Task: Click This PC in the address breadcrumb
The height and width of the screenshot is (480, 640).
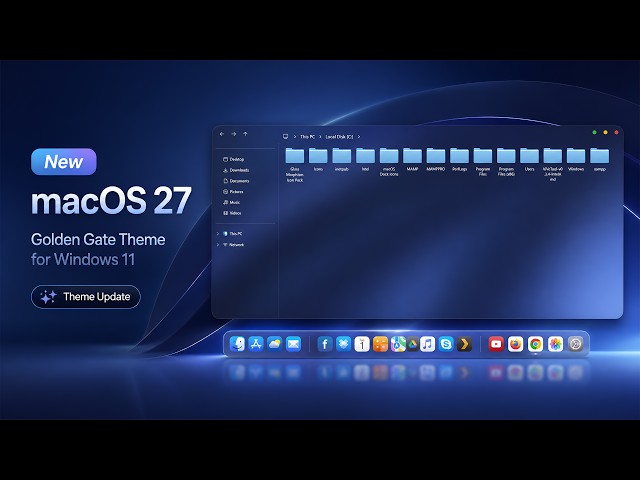Action: tap(307, 137)
